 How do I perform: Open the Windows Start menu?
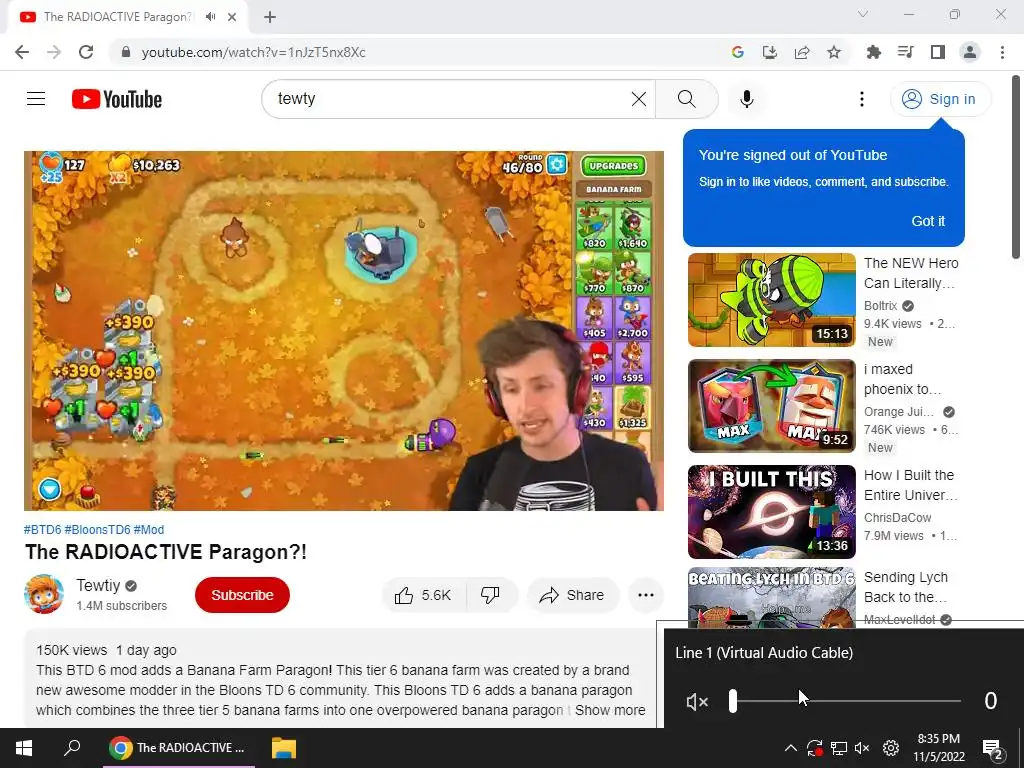[x=24, y=748]
